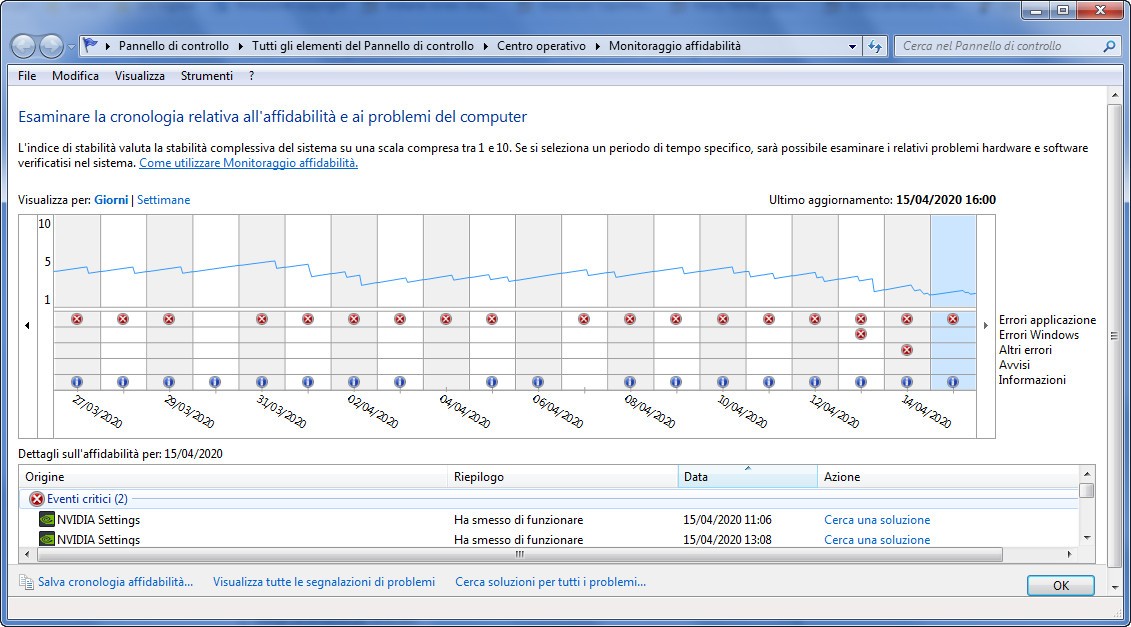The height and width of the screenshot is (627, 1131).
Task: Click the Windows error icon for 13/04/2020
Action: coord(860,334)
